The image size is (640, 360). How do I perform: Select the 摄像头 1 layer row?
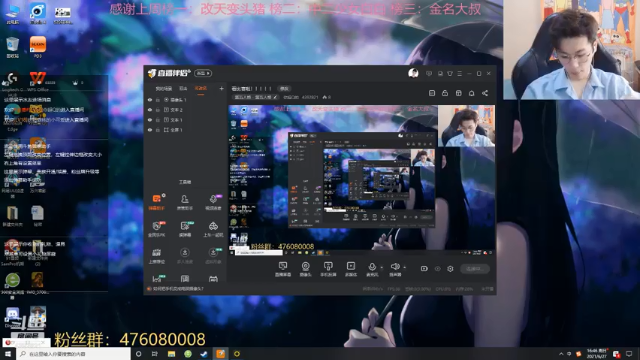(x=185, y=100)
